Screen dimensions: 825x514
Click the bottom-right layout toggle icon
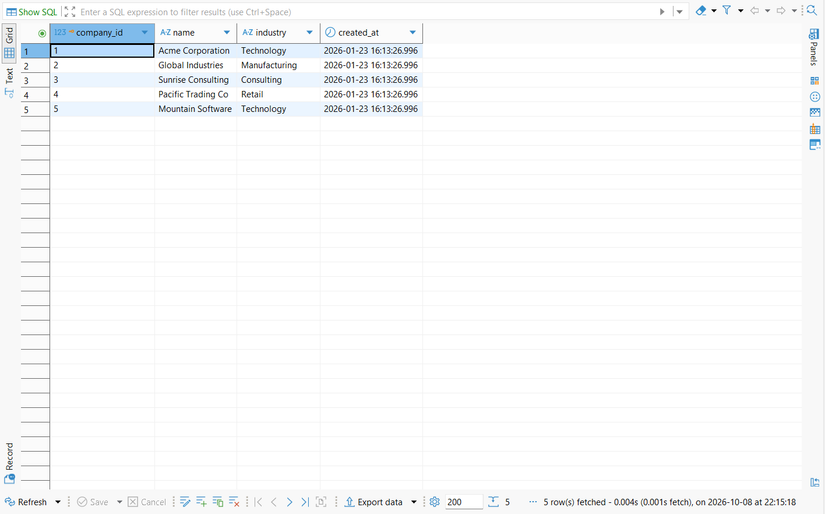(814, 482)
